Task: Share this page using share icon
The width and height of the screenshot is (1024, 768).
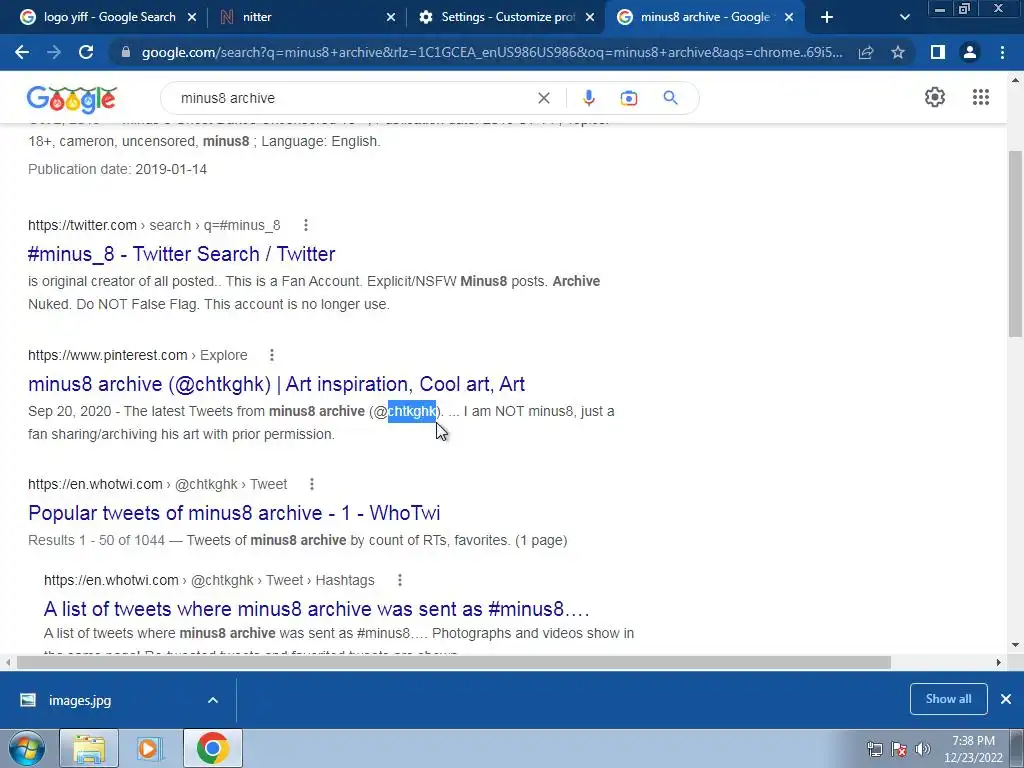Action: [x=866, y=52]
